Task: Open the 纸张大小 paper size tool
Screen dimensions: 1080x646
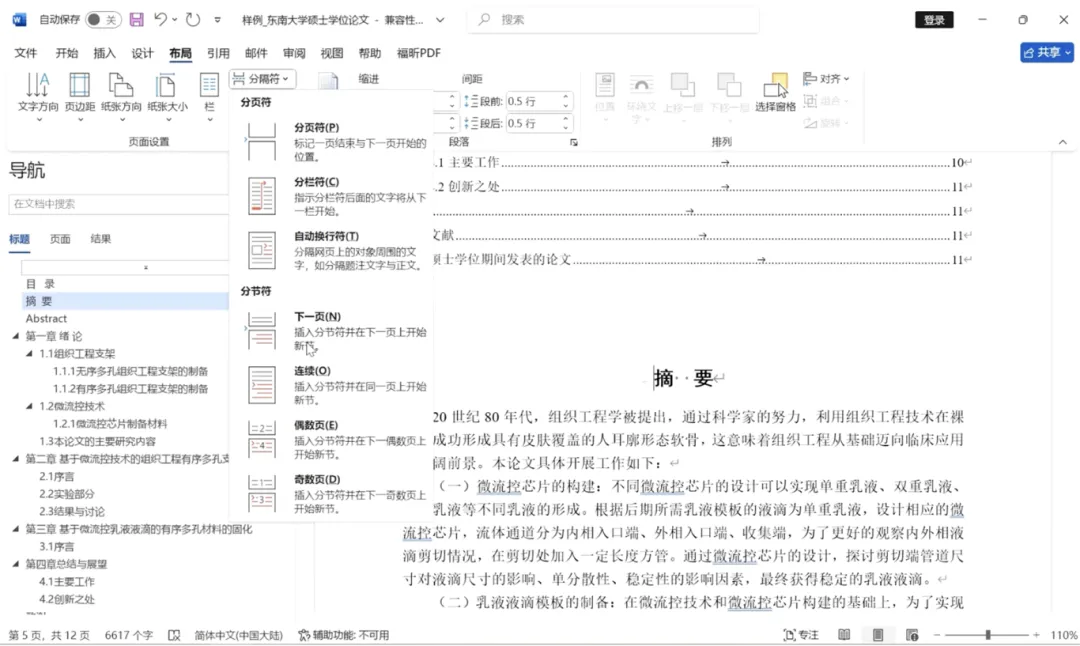Action: [167, 96]
